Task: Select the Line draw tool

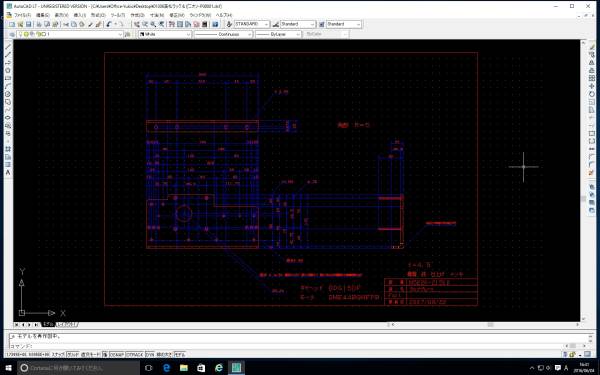Action: [x=8, y=47]
